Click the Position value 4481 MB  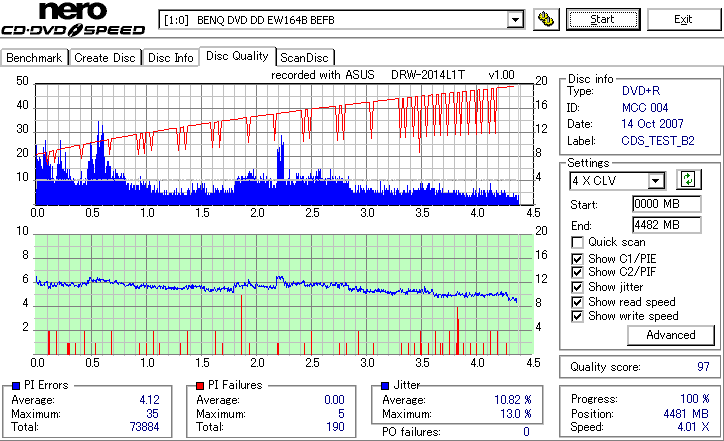pos(686,413)
